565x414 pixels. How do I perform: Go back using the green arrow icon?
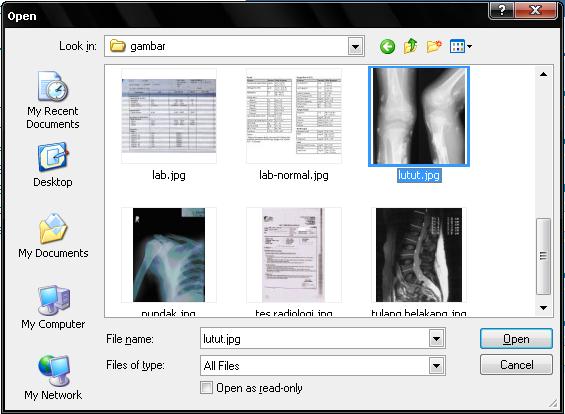point(387,46)
